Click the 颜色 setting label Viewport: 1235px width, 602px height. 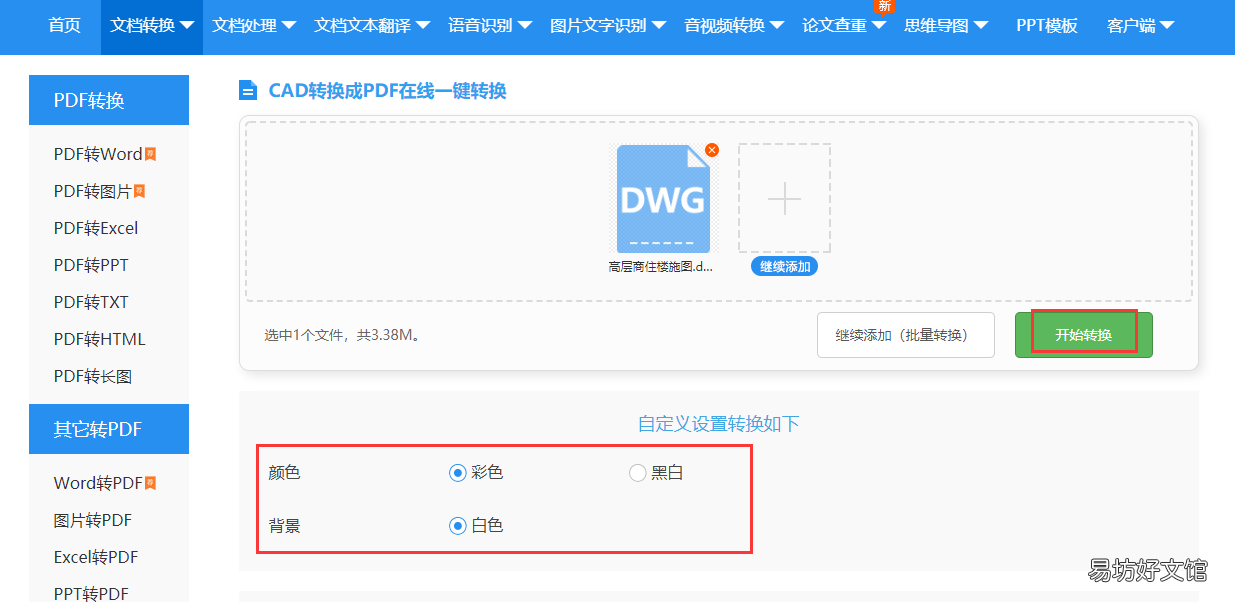(x=284, y=473)
